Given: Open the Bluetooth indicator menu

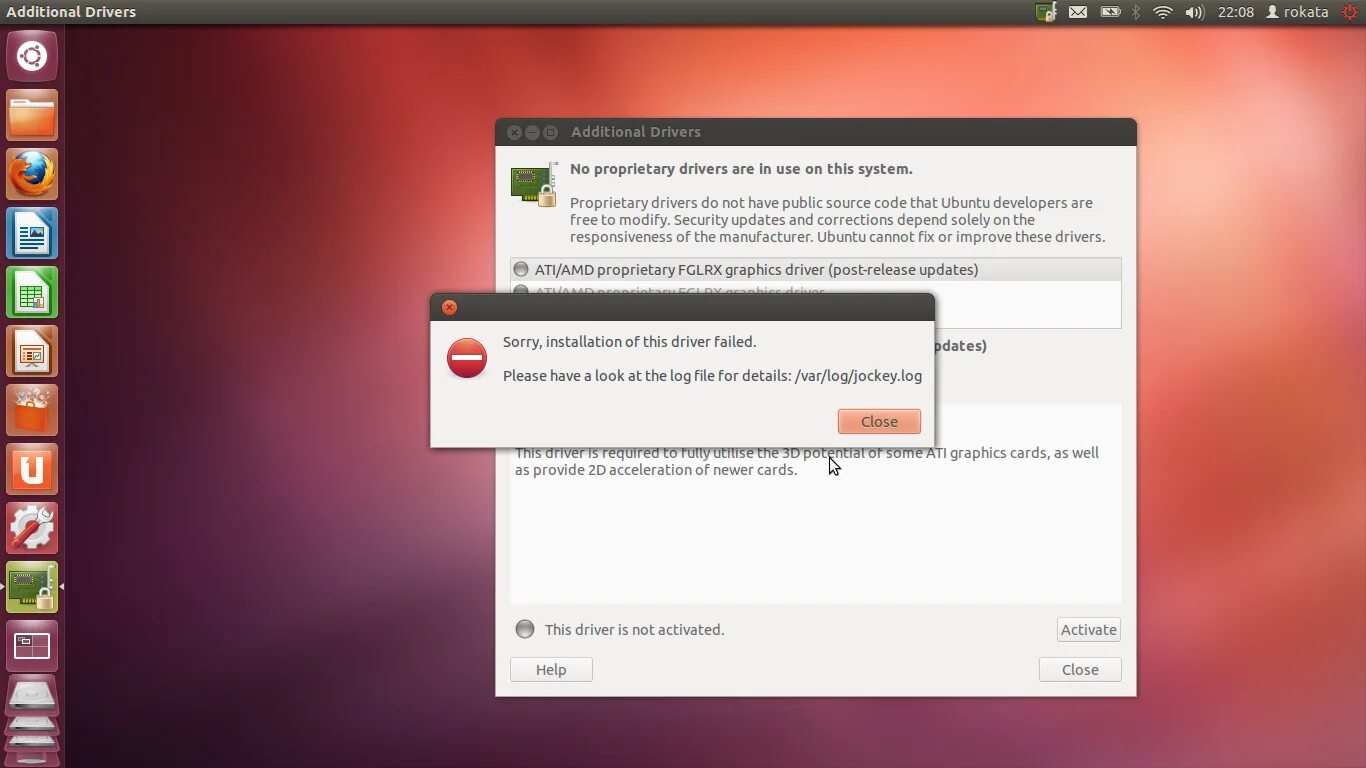Looking at the screenshot, I should [x=1136, y=12].
